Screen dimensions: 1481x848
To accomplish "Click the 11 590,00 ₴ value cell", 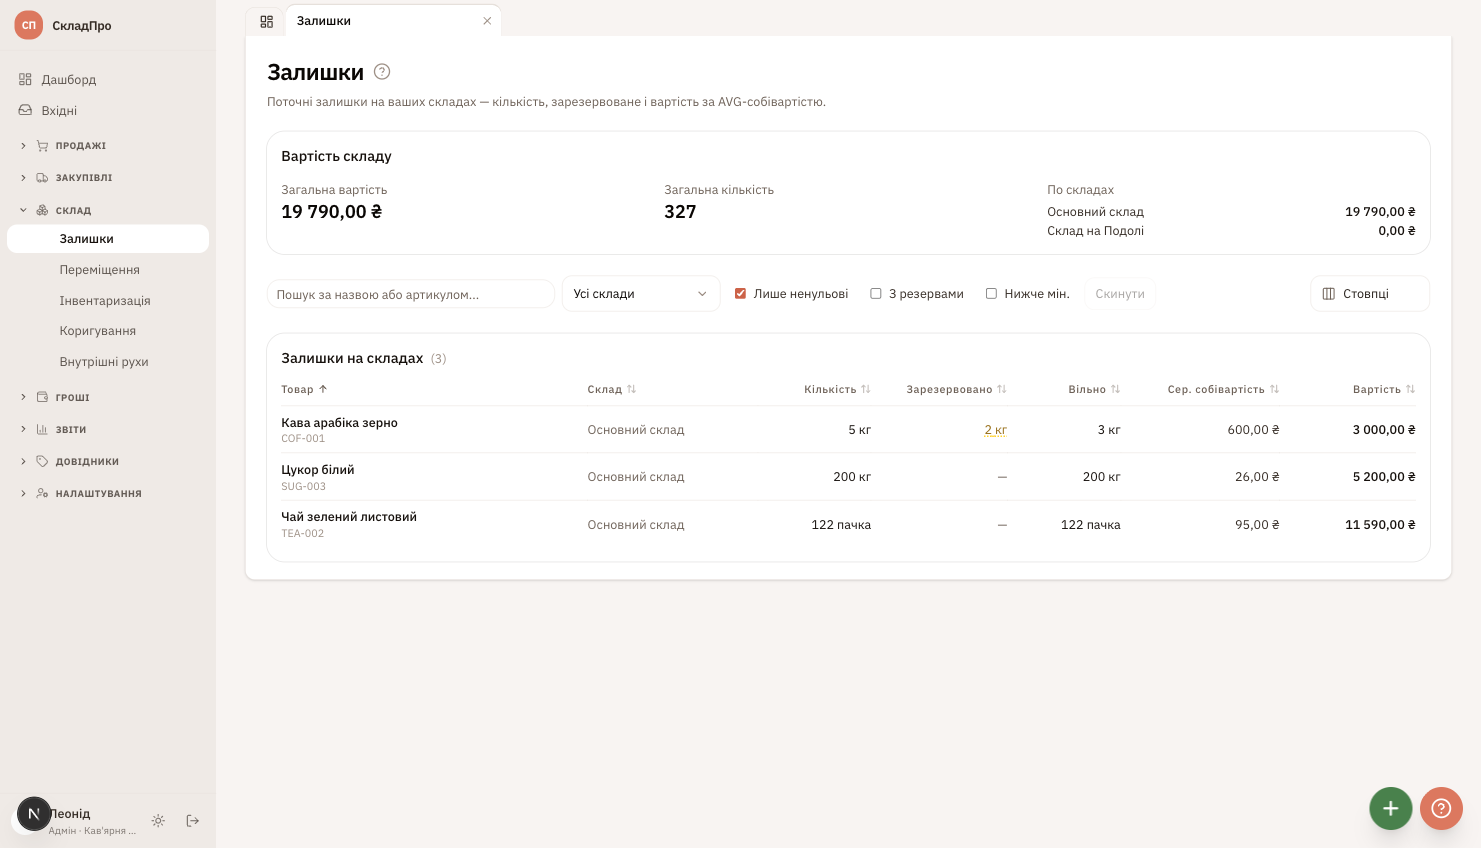I will [x=1380, y=525].
